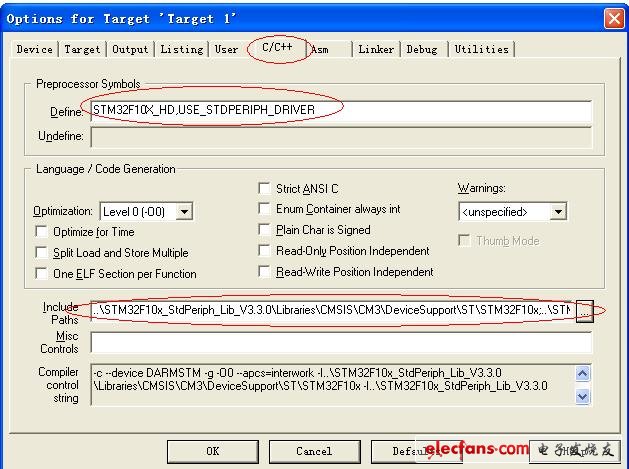Check One ELF Section per Function

41,273
